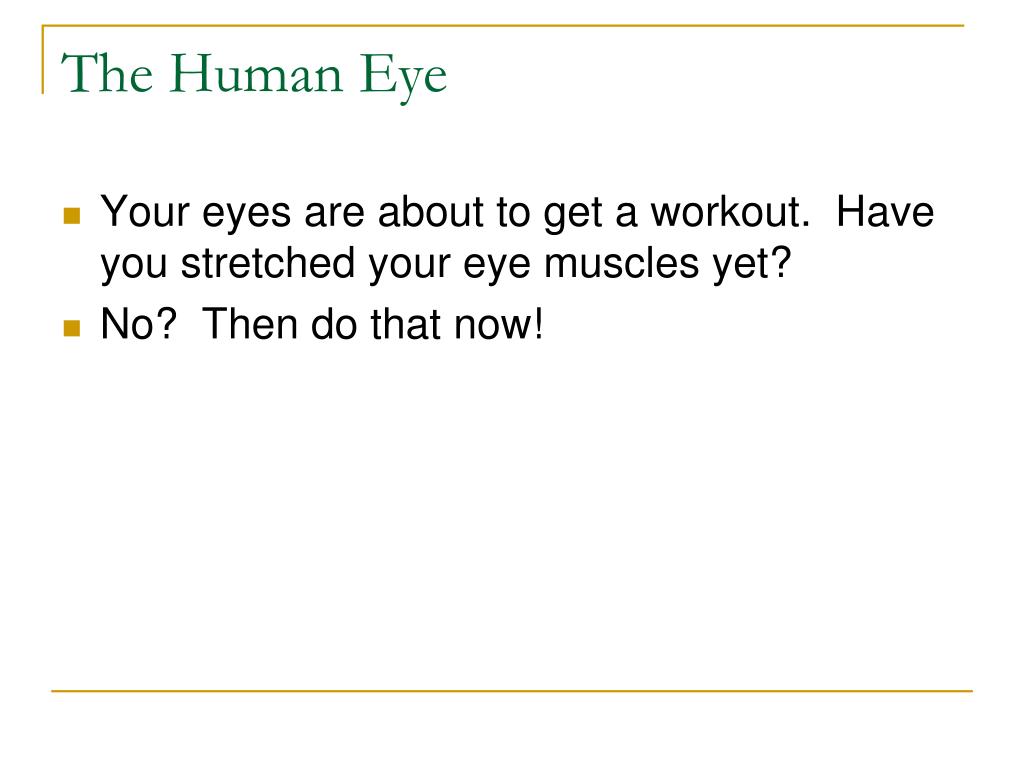Select the gold bullet square before 'Your eyes'

click(72, 216)
